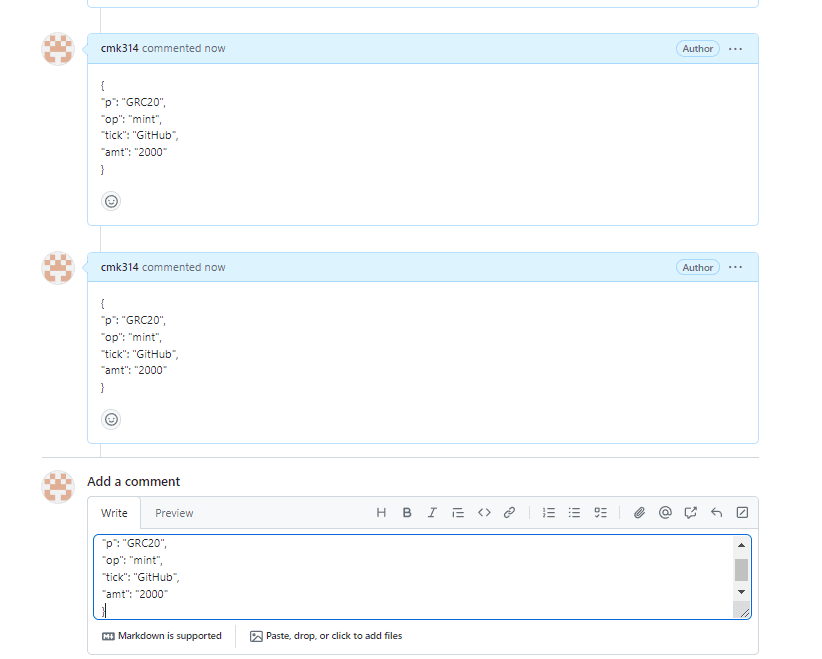
Task: Switch to the Write tab
Action: (114, 513)
